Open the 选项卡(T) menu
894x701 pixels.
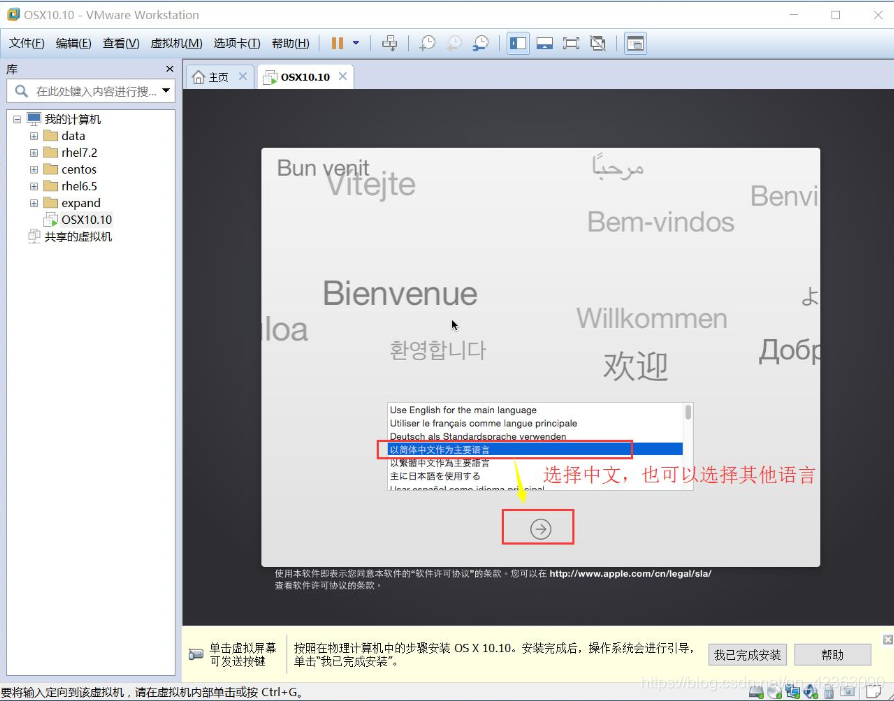[x=237, y=43]
